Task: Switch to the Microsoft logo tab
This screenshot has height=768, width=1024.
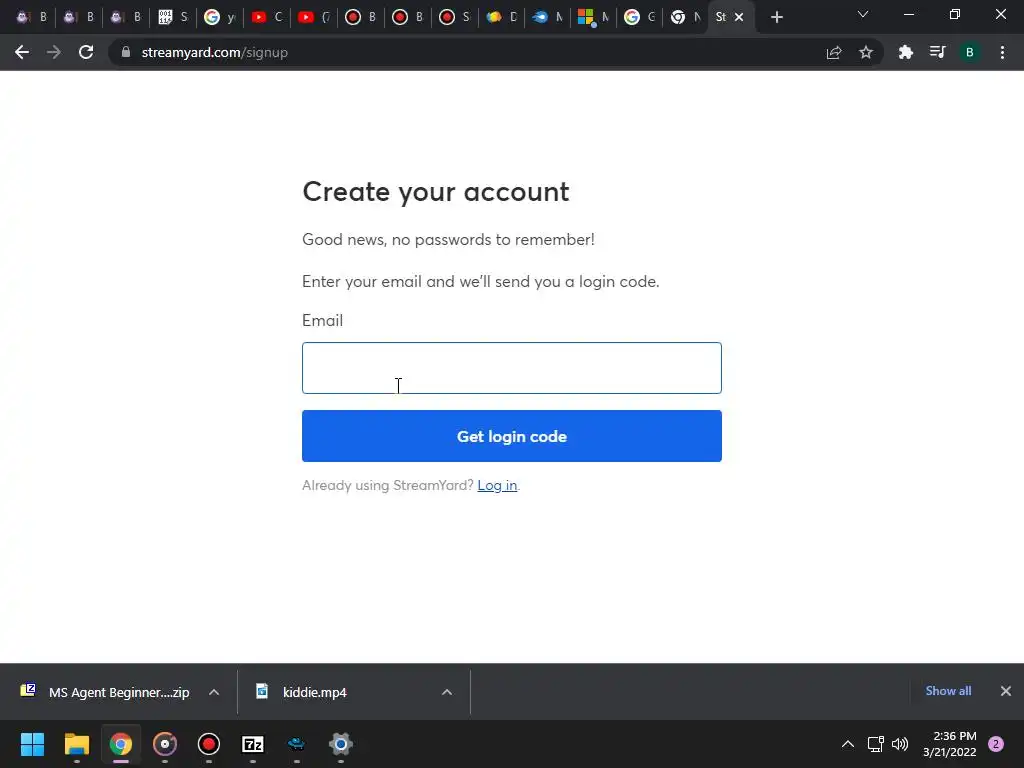Action: (593, 17)
